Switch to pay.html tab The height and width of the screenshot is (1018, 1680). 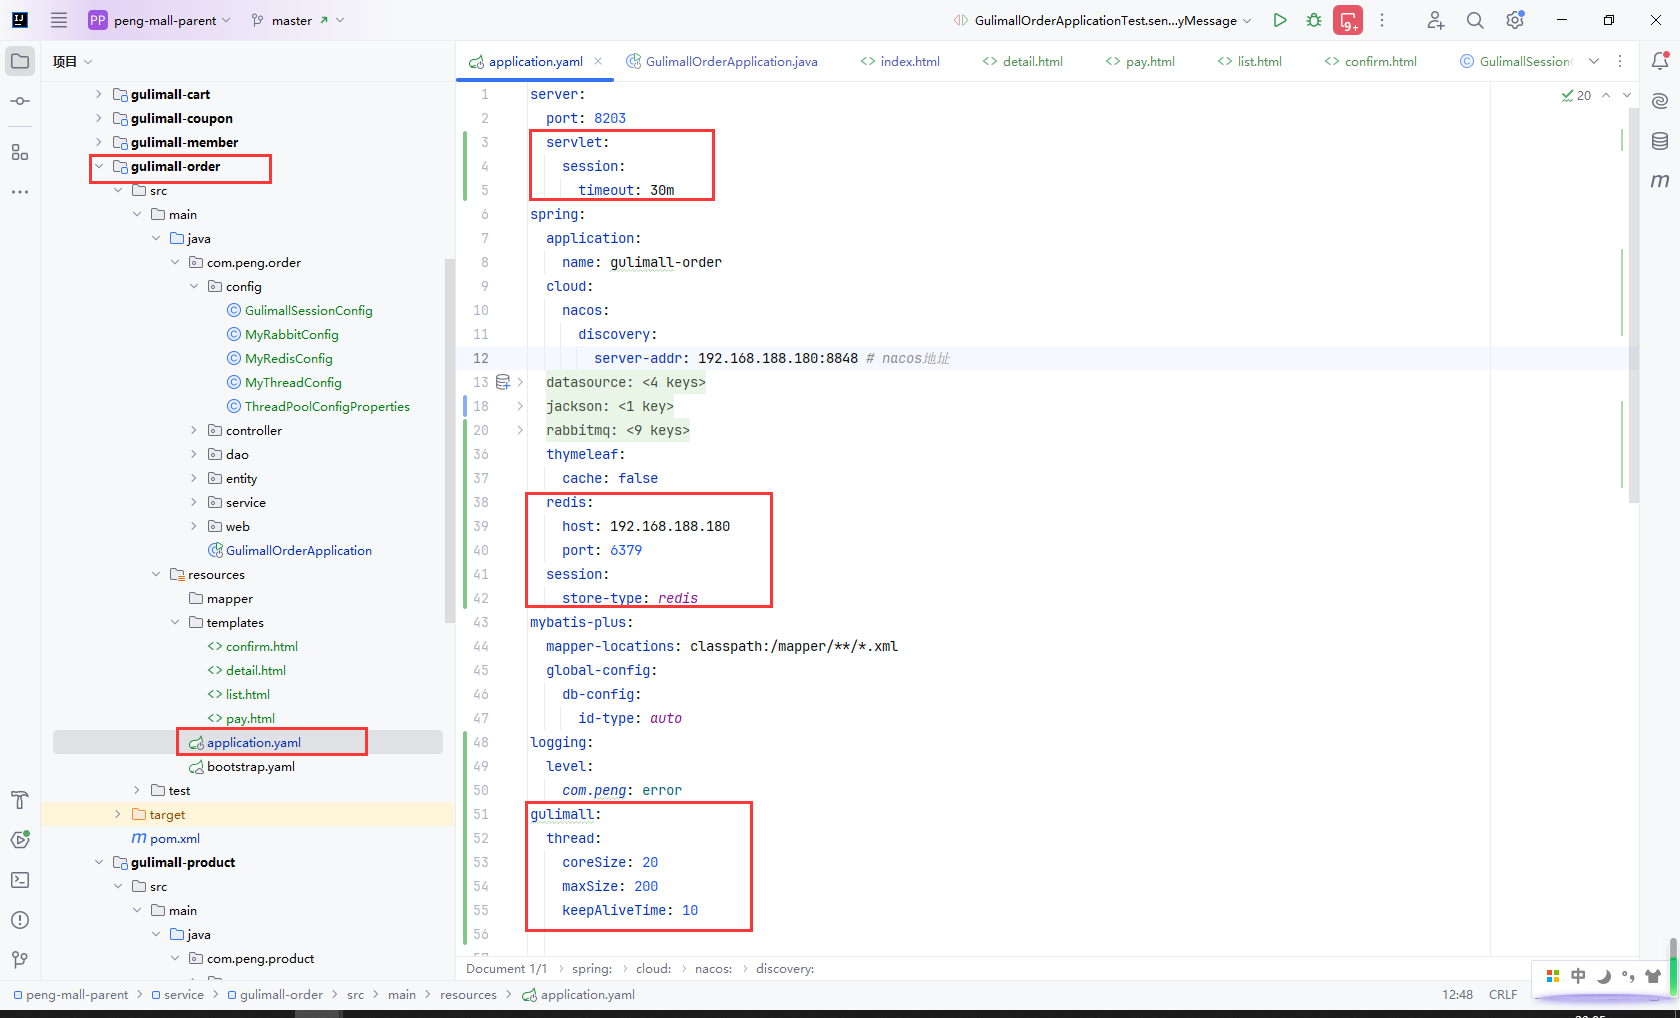click(1140, 61)
